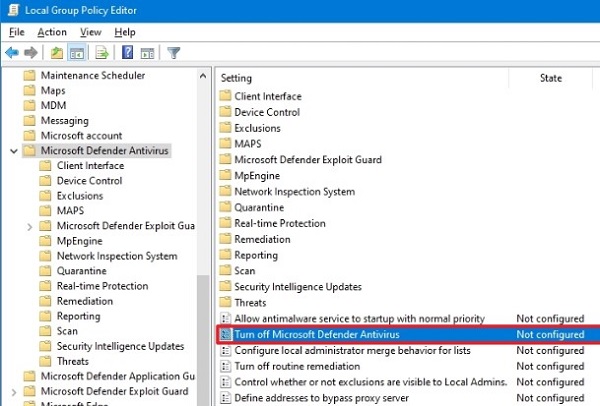This screenshot has width=600, height=406.
Task: Select Microsoft Defender Antivirus tree node
Action: (104, 150)
